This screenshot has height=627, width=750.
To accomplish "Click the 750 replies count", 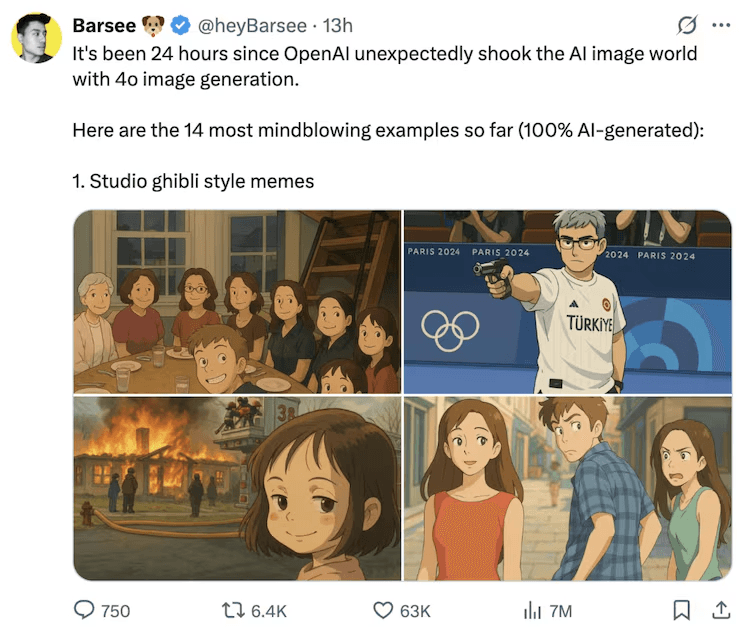I will point(115,611).
